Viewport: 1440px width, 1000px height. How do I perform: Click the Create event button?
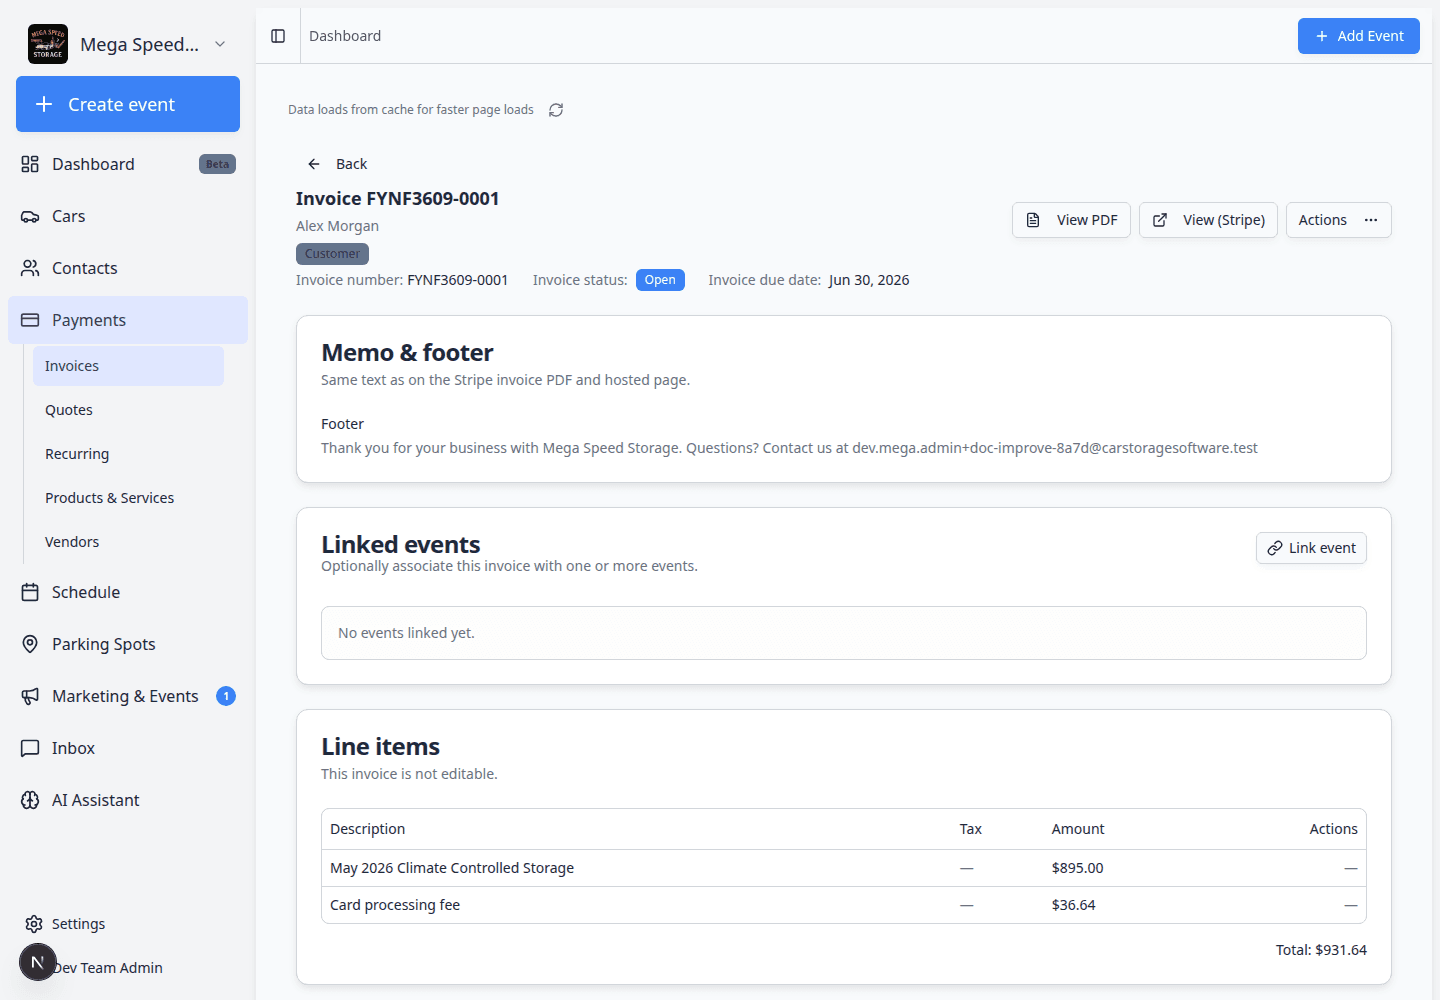128,104
